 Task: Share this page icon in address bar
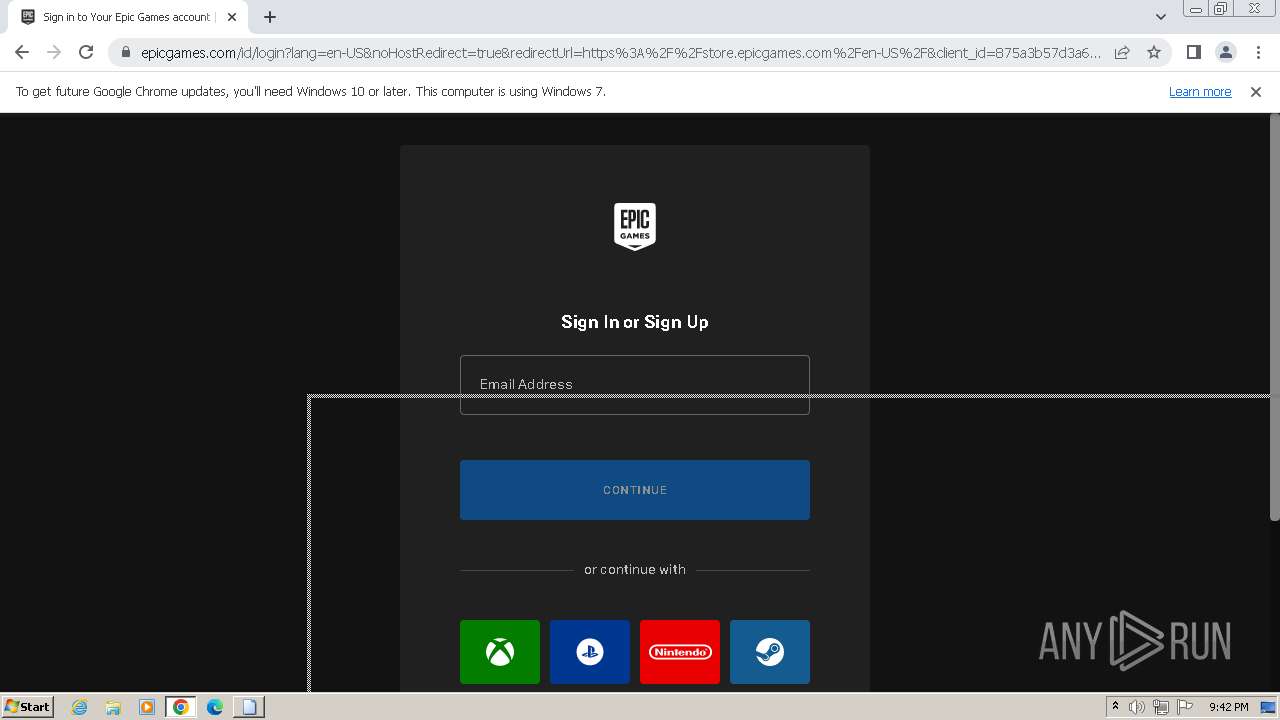(1122, 52)
